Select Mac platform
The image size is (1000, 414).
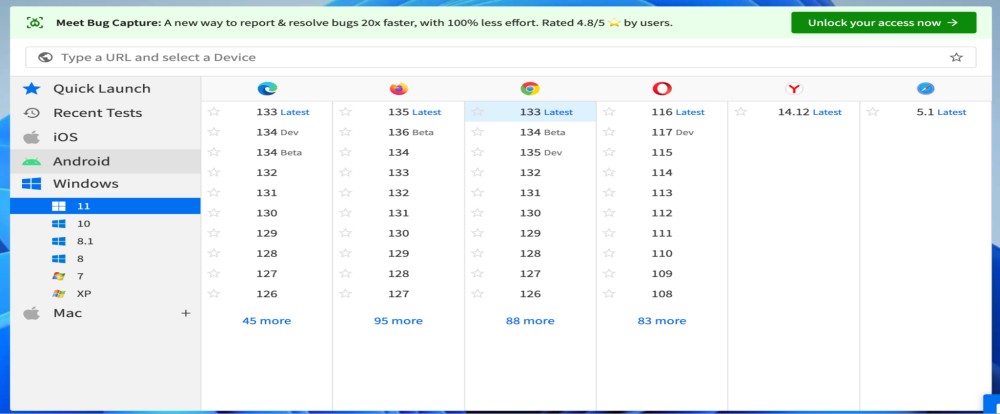pyautogui.click(x=105, y=313)
